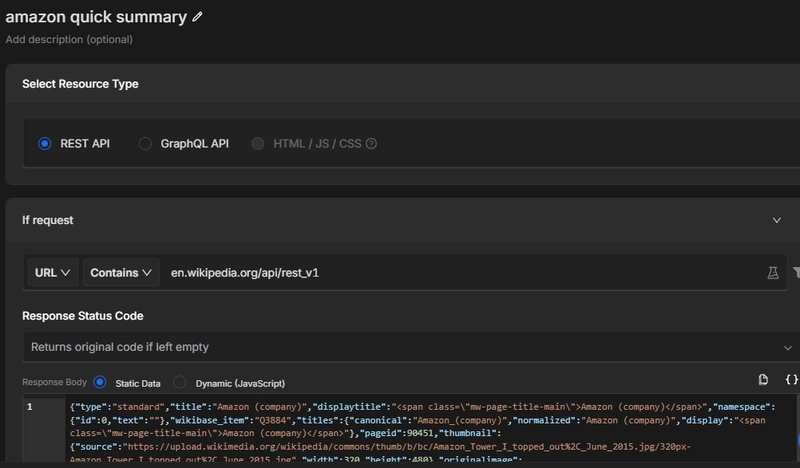This screenshot has height=468, width=800.
Task: Select REST API resource type
Action: (x=45, y=144)
